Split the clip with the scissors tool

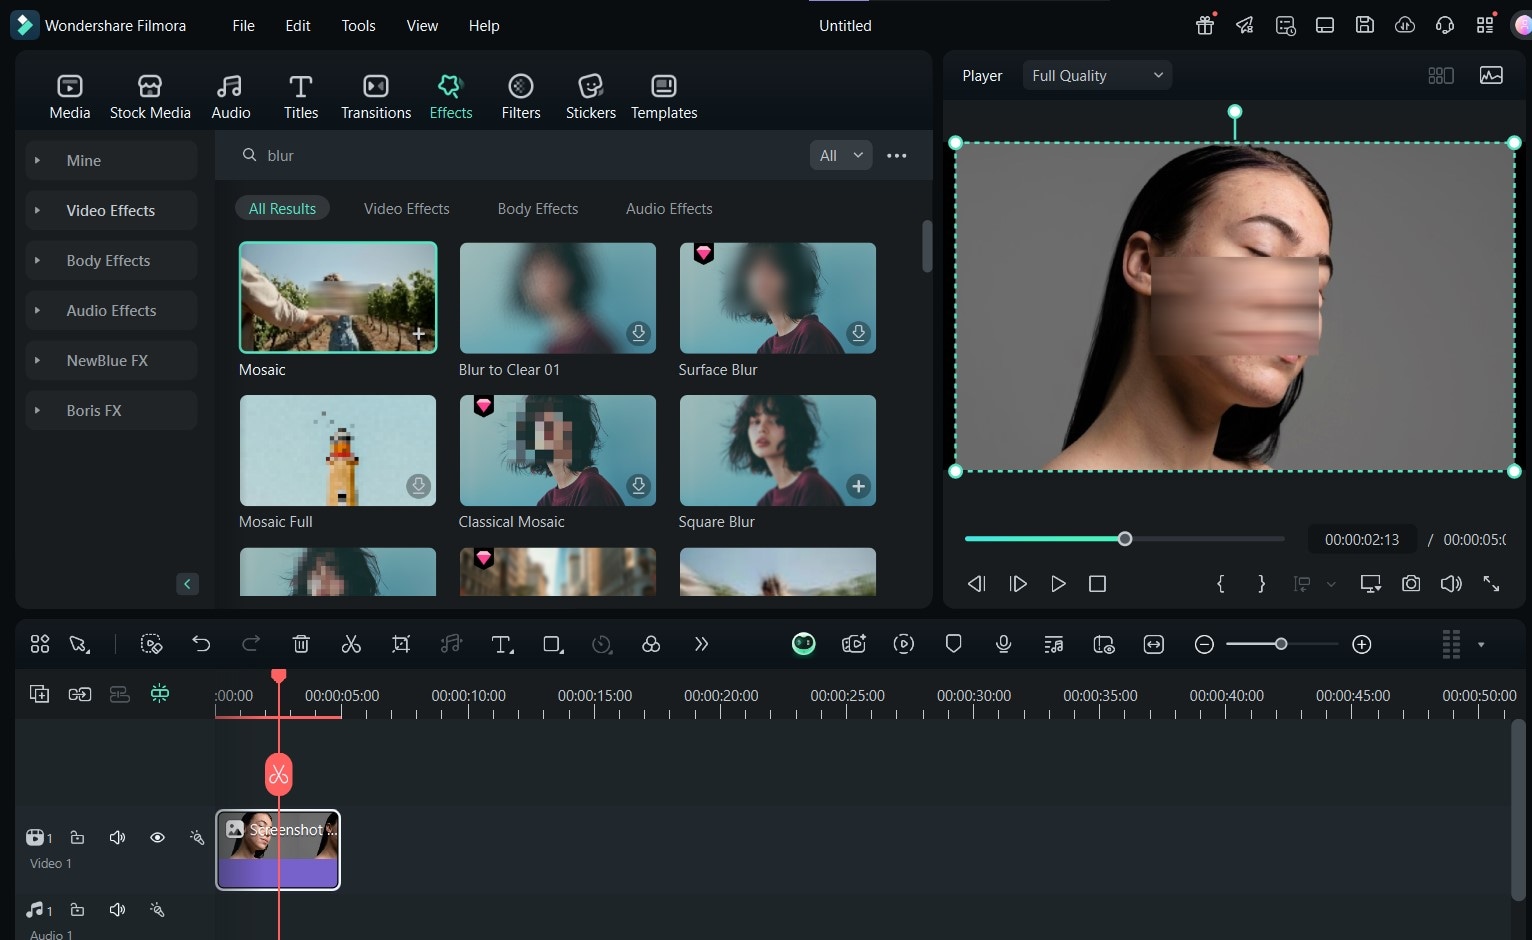click(351, 644)
